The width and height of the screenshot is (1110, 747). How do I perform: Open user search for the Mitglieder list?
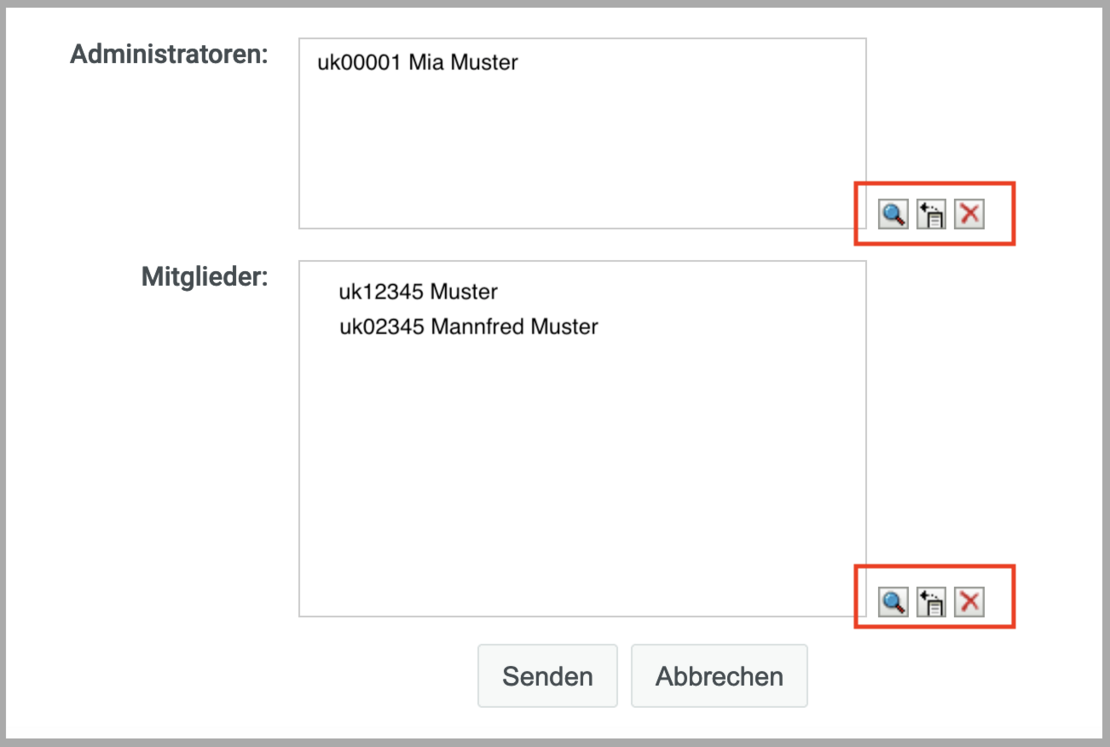892,602
